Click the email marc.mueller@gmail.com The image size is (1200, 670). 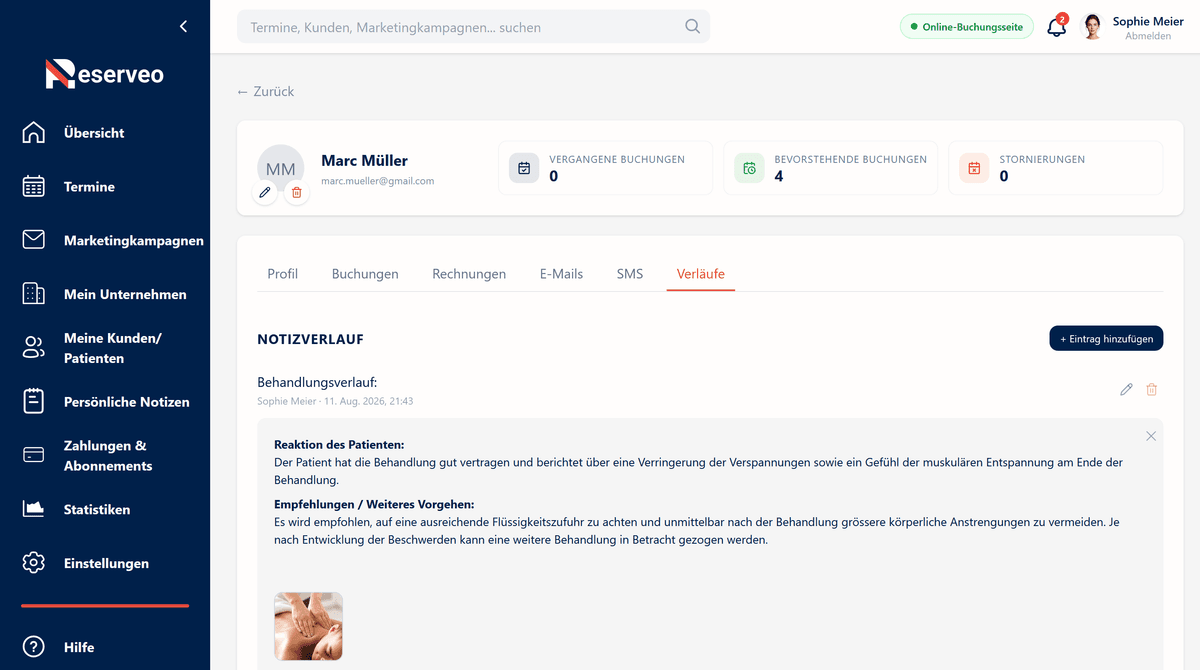tap(378, 181)
